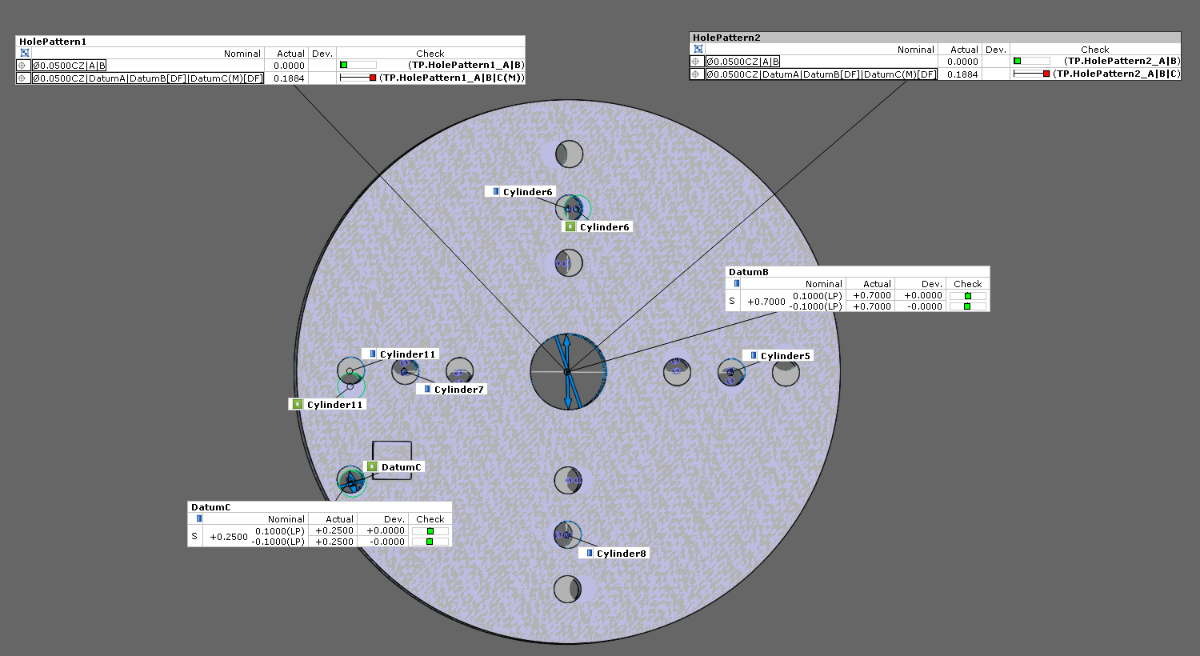Select the HolePattern1 table title
Image resolution: width=1200 pixels, height=656 pixels.
[x=53, y=41]
